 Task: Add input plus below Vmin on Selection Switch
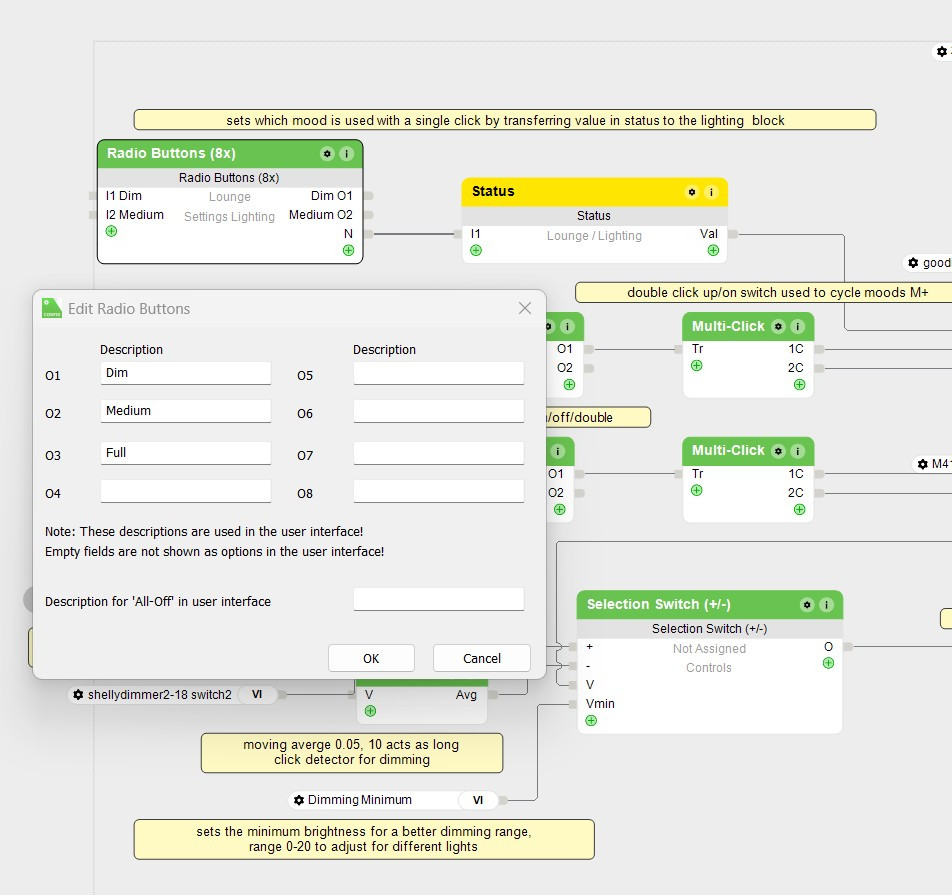tap(591, 721)
